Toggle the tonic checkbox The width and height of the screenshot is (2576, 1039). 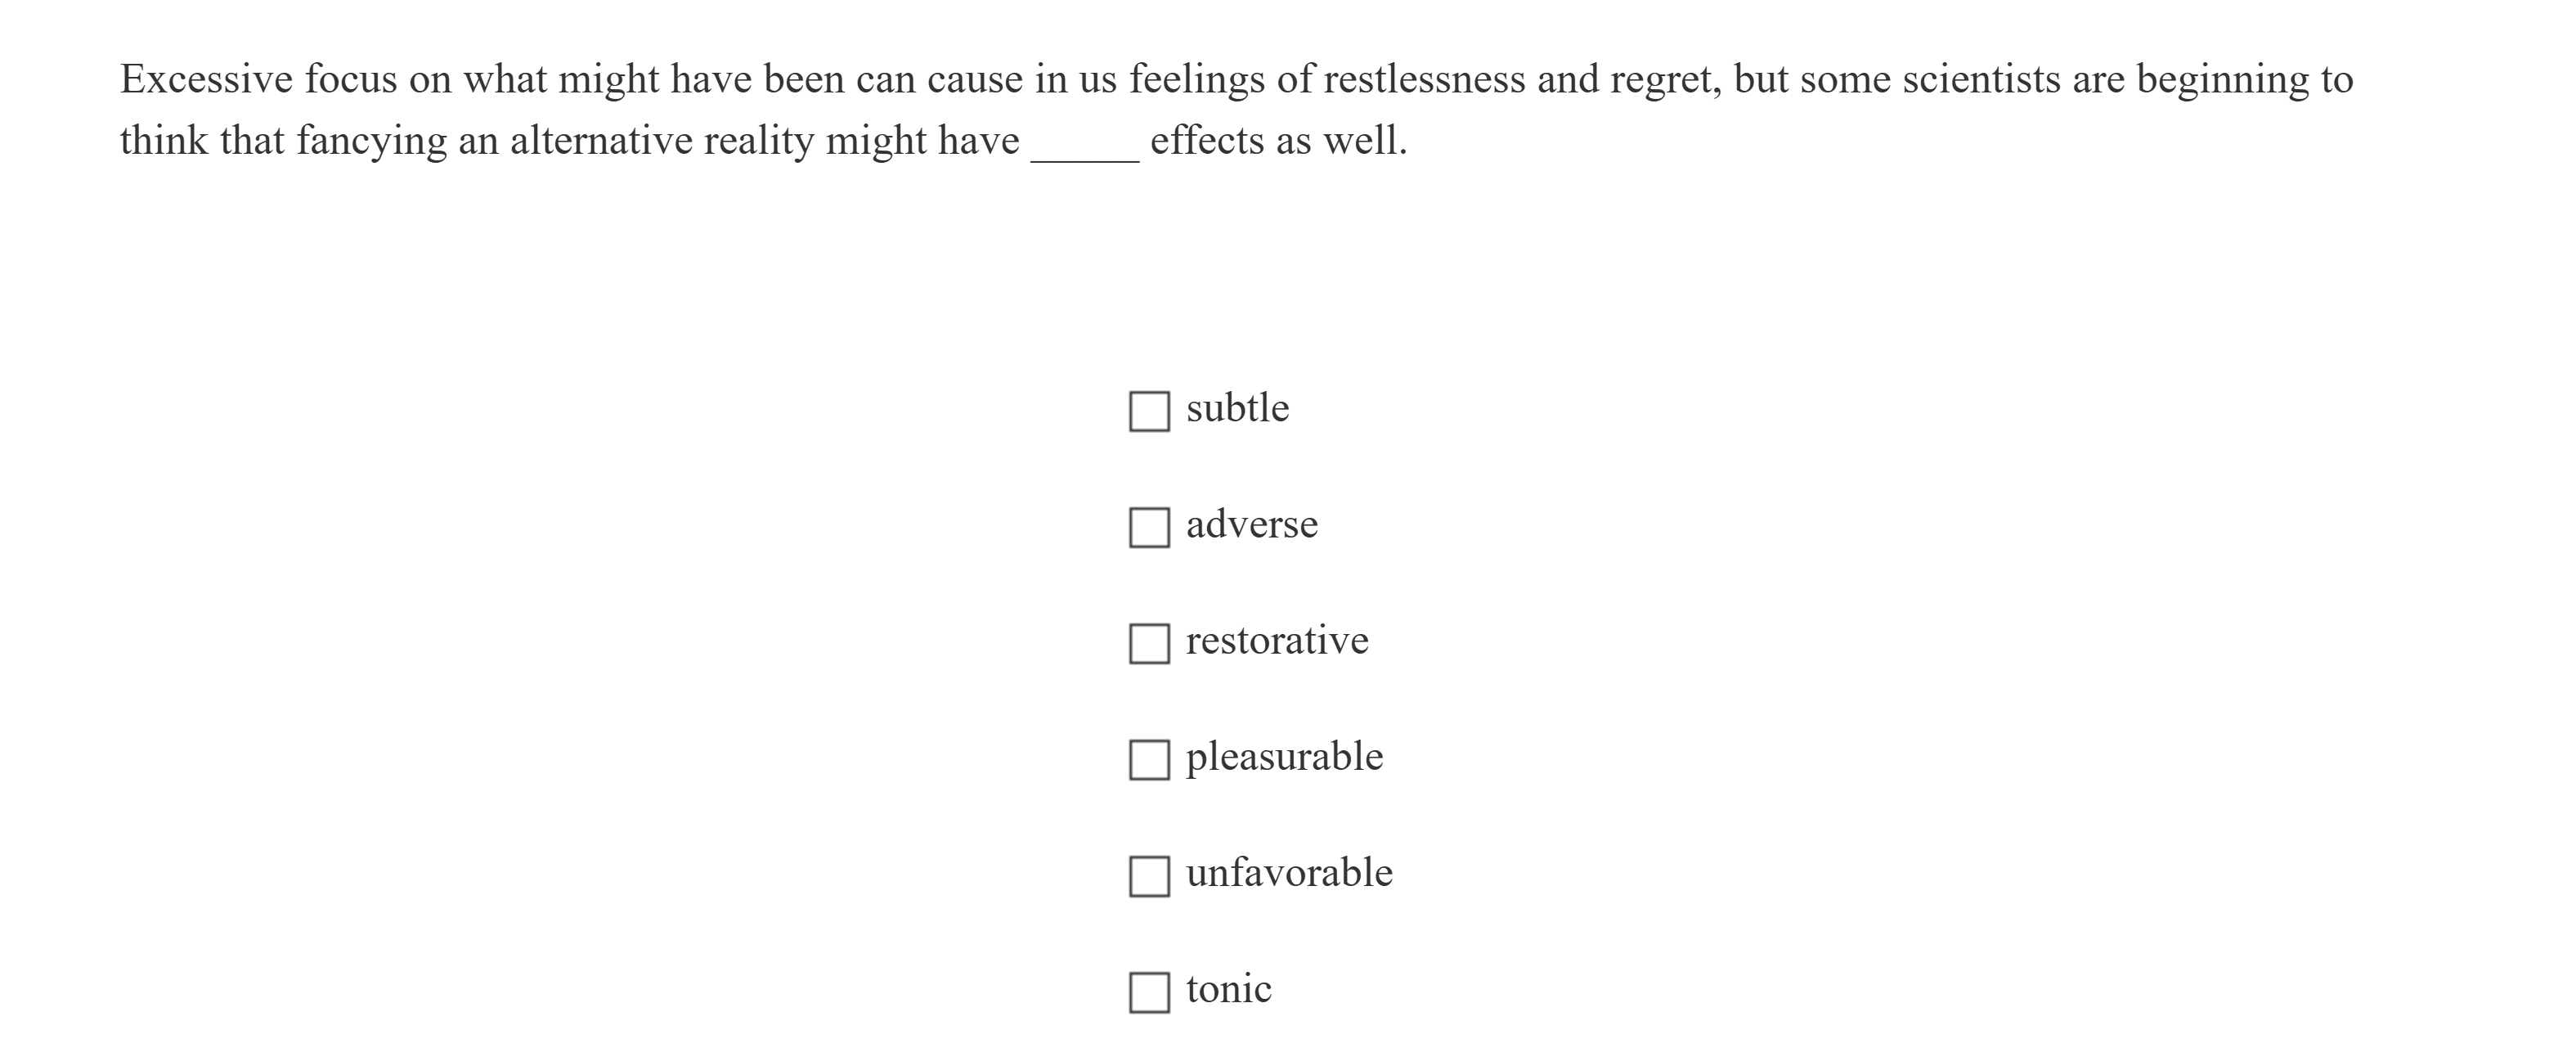coord(1149,992)
